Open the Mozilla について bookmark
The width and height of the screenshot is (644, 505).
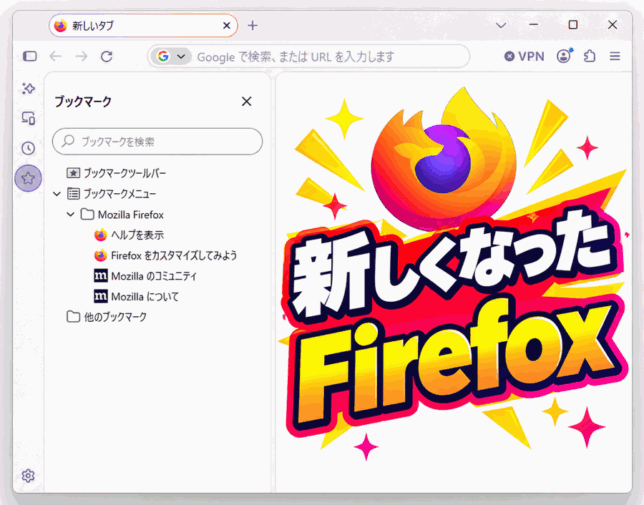[x=137, y=296]
